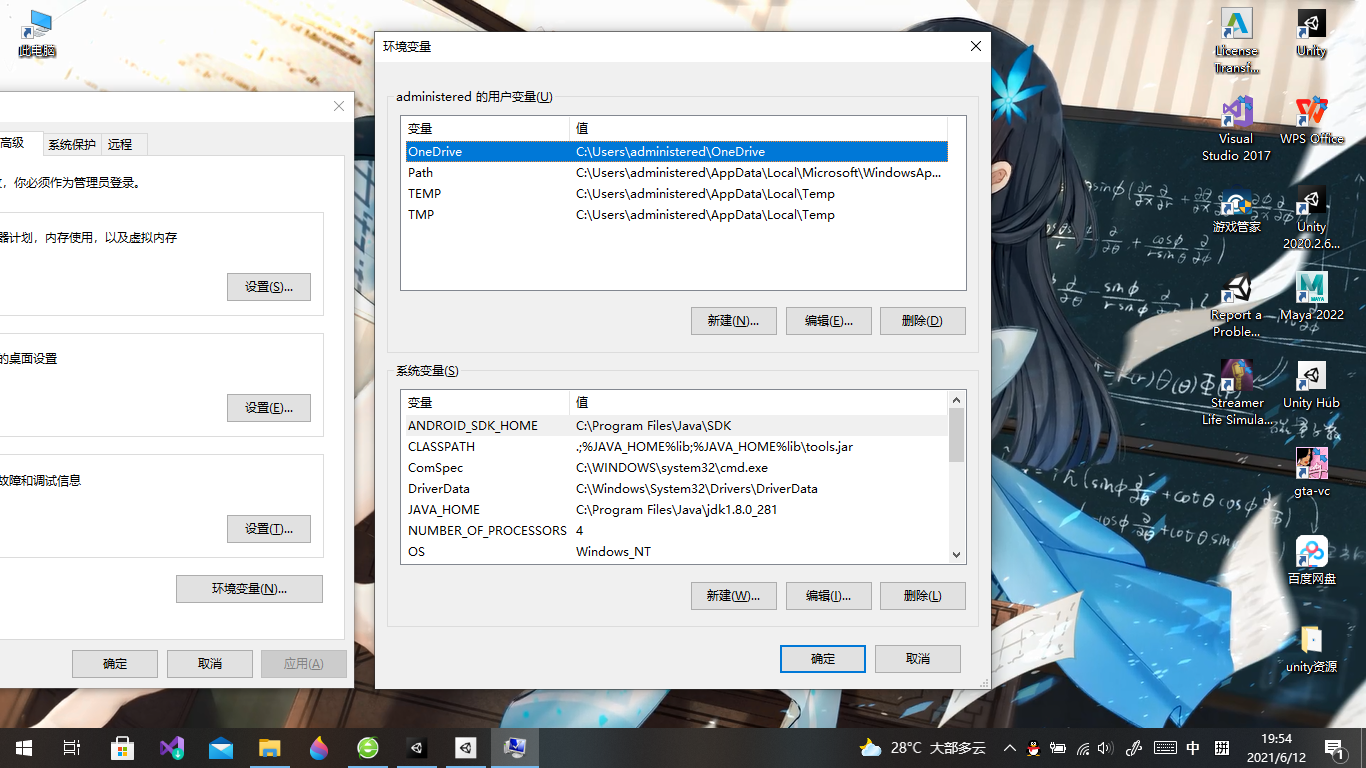
Task: Switch to the 系统保护 tab
Action: 72,145
